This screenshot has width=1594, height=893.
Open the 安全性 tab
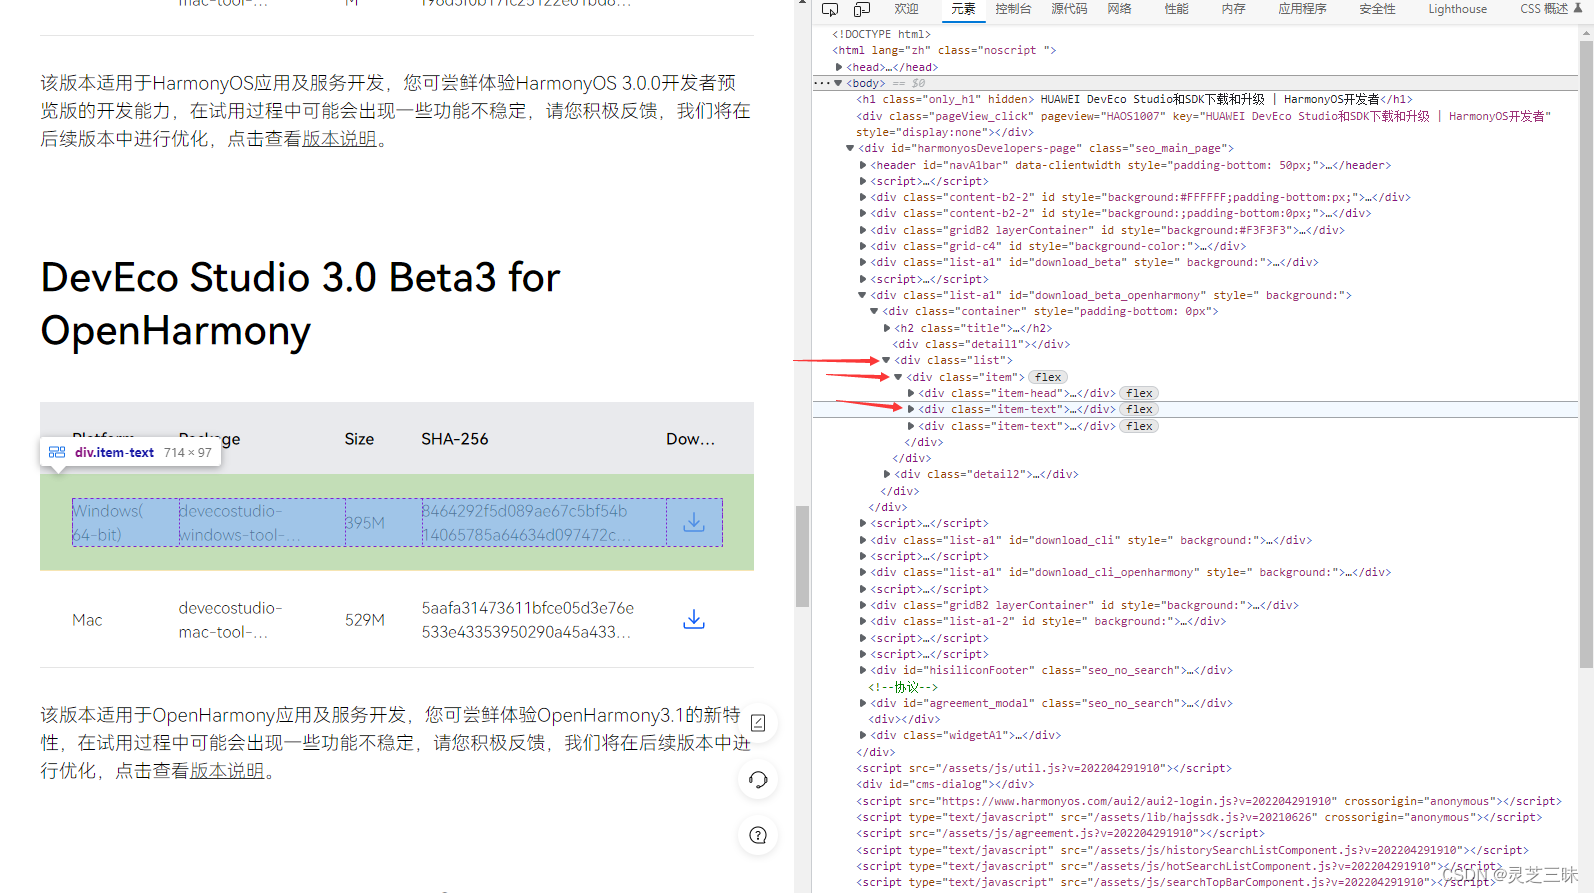[1377, 9]
